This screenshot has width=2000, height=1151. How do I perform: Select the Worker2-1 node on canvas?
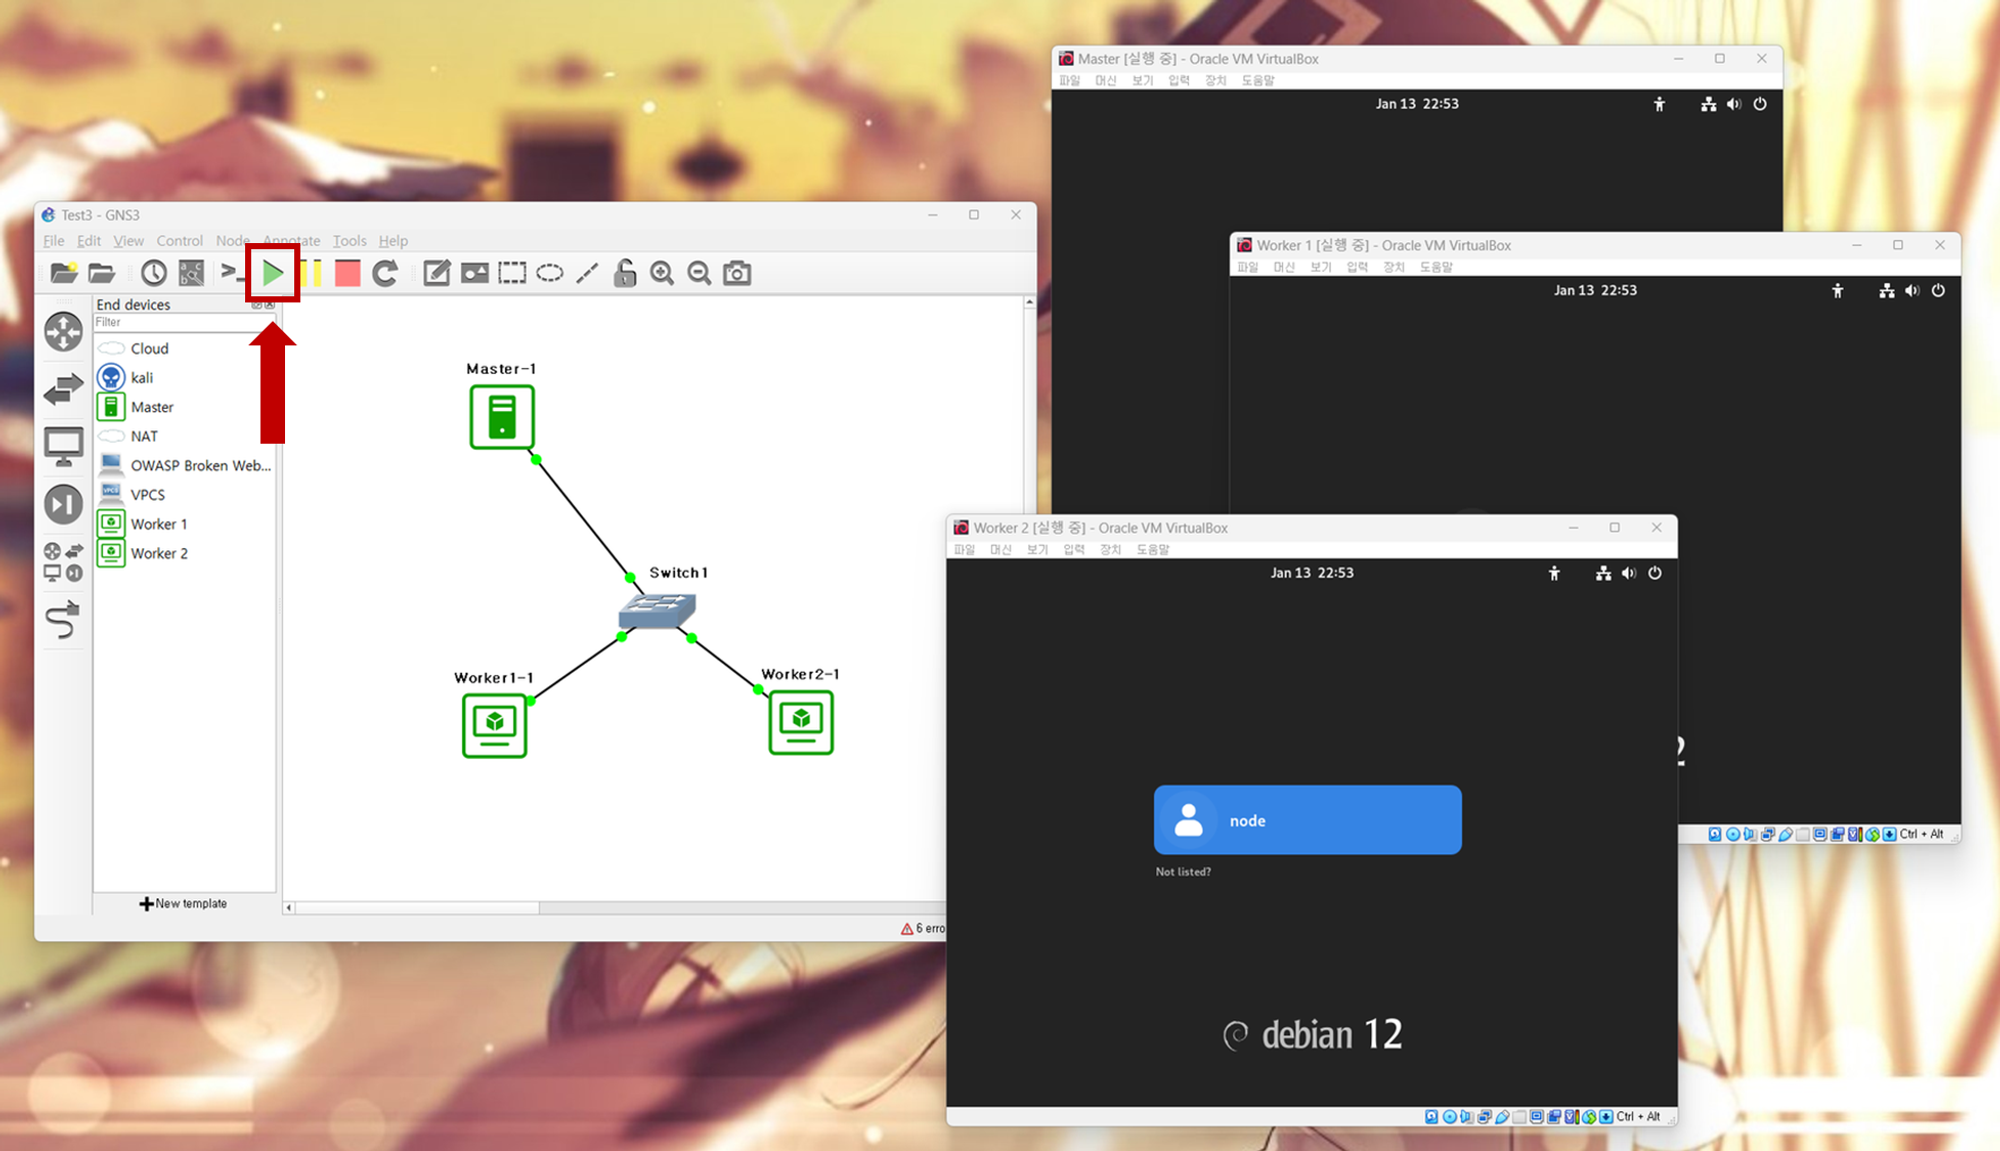point(801,722)
